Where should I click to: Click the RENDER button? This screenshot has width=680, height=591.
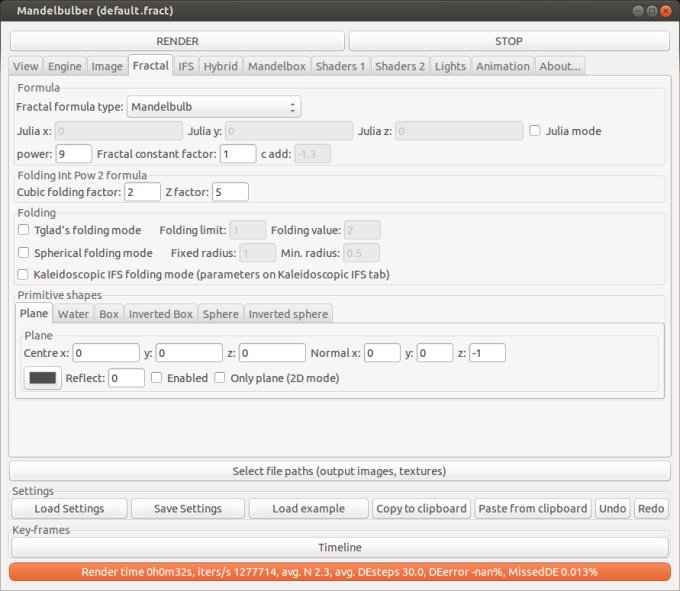177,41
